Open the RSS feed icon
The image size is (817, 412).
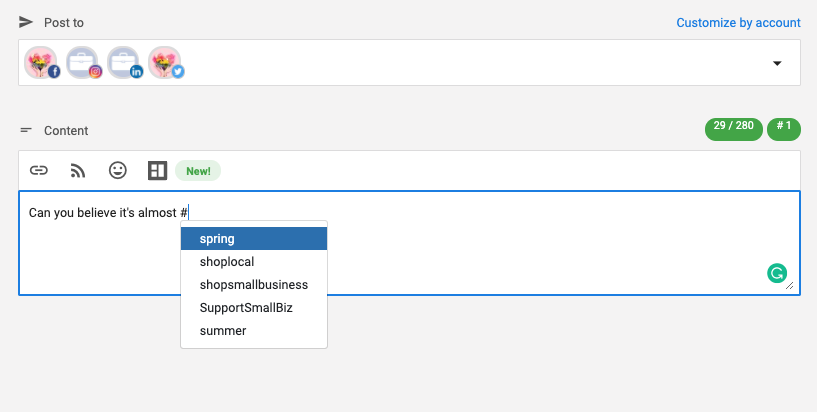[78, 170]
